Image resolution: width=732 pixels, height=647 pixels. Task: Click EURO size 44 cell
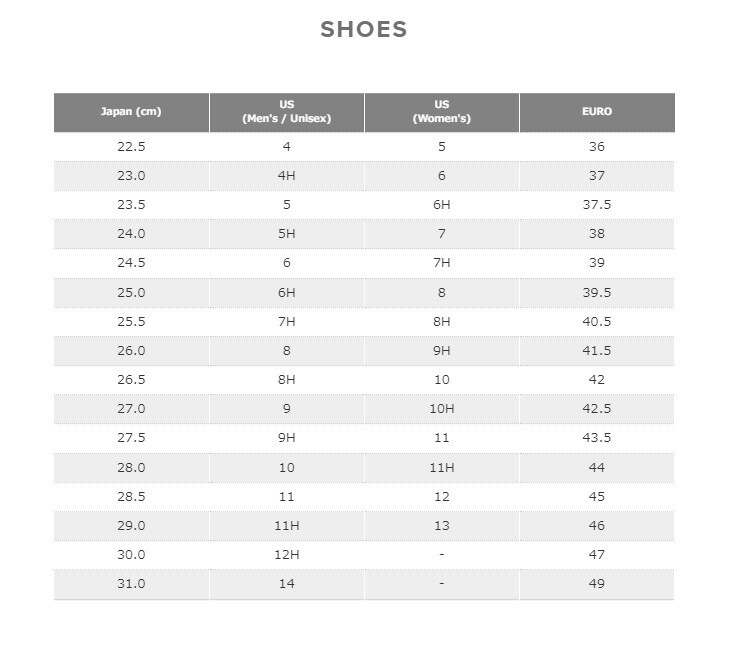point(597,467)
